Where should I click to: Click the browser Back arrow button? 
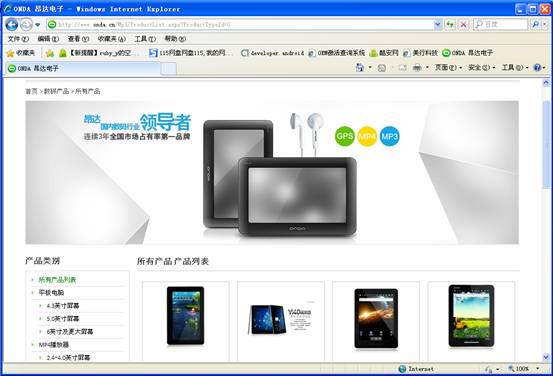[12, 25]
